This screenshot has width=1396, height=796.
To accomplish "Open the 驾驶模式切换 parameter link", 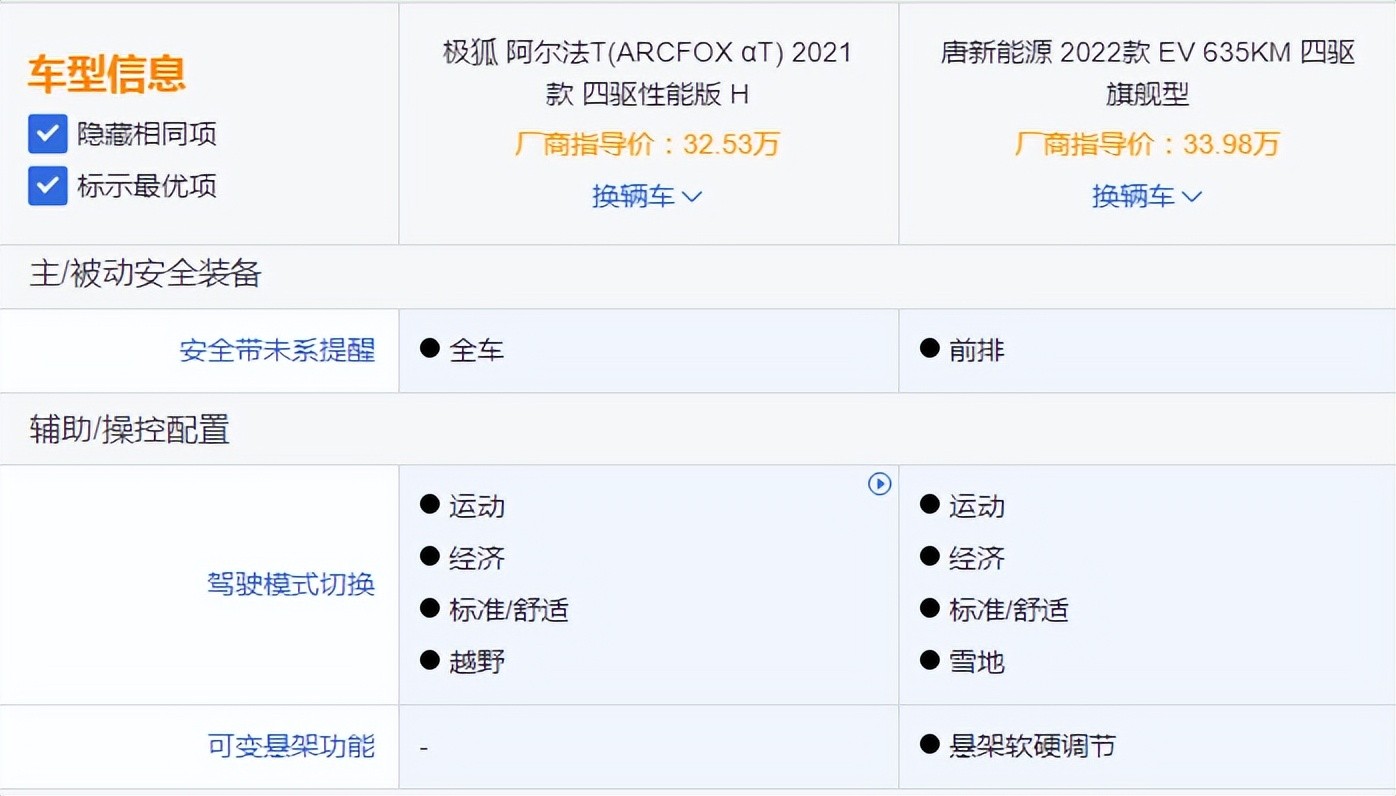I will click(x=290, y=584).
